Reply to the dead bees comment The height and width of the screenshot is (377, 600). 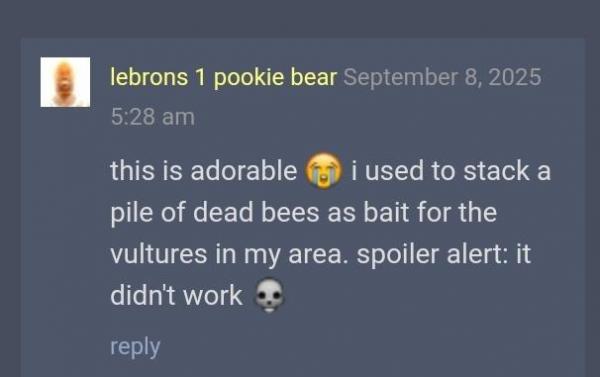pos(135,347)
